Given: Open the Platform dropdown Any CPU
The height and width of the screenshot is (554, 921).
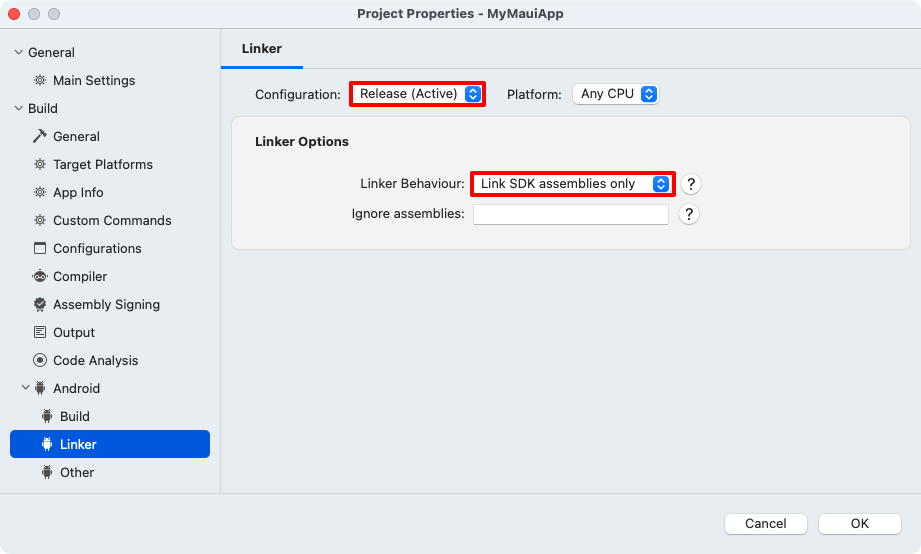Looking at the screenshot, I should (x=616, y=94).
